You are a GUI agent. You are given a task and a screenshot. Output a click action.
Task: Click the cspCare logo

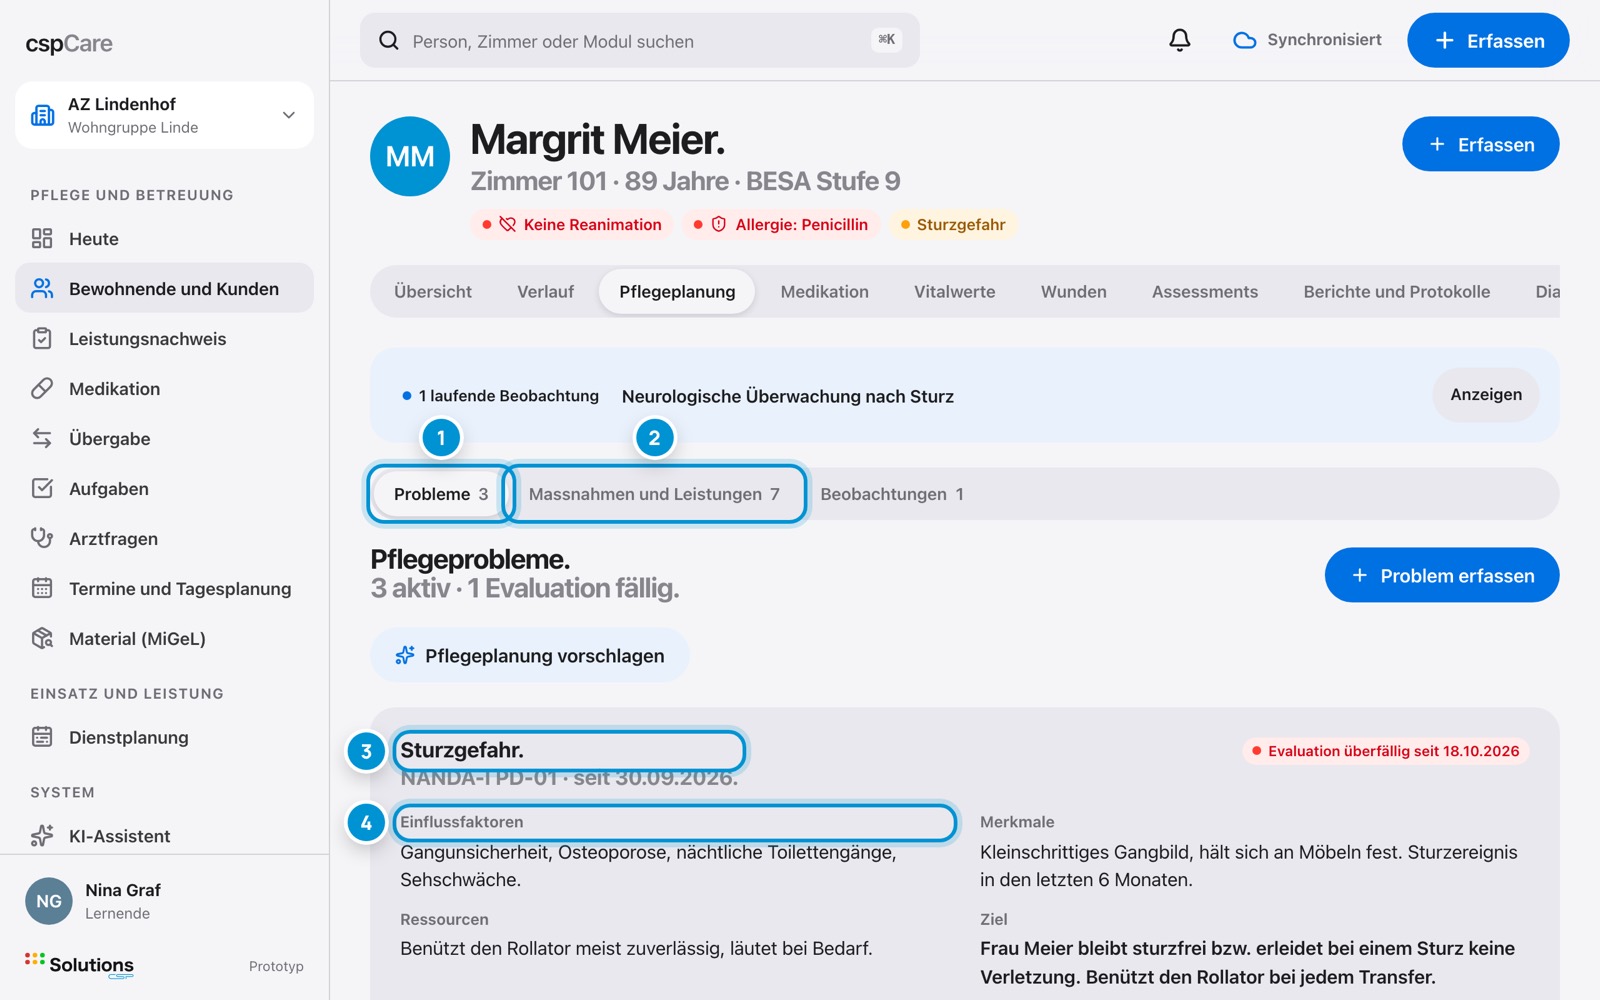(x=69, y=44)
